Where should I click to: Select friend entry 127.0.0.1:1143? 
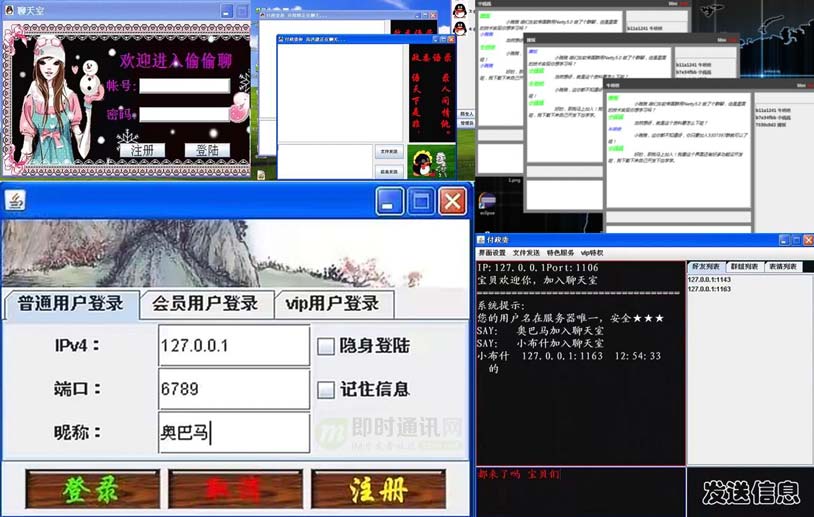coord(709,280)
